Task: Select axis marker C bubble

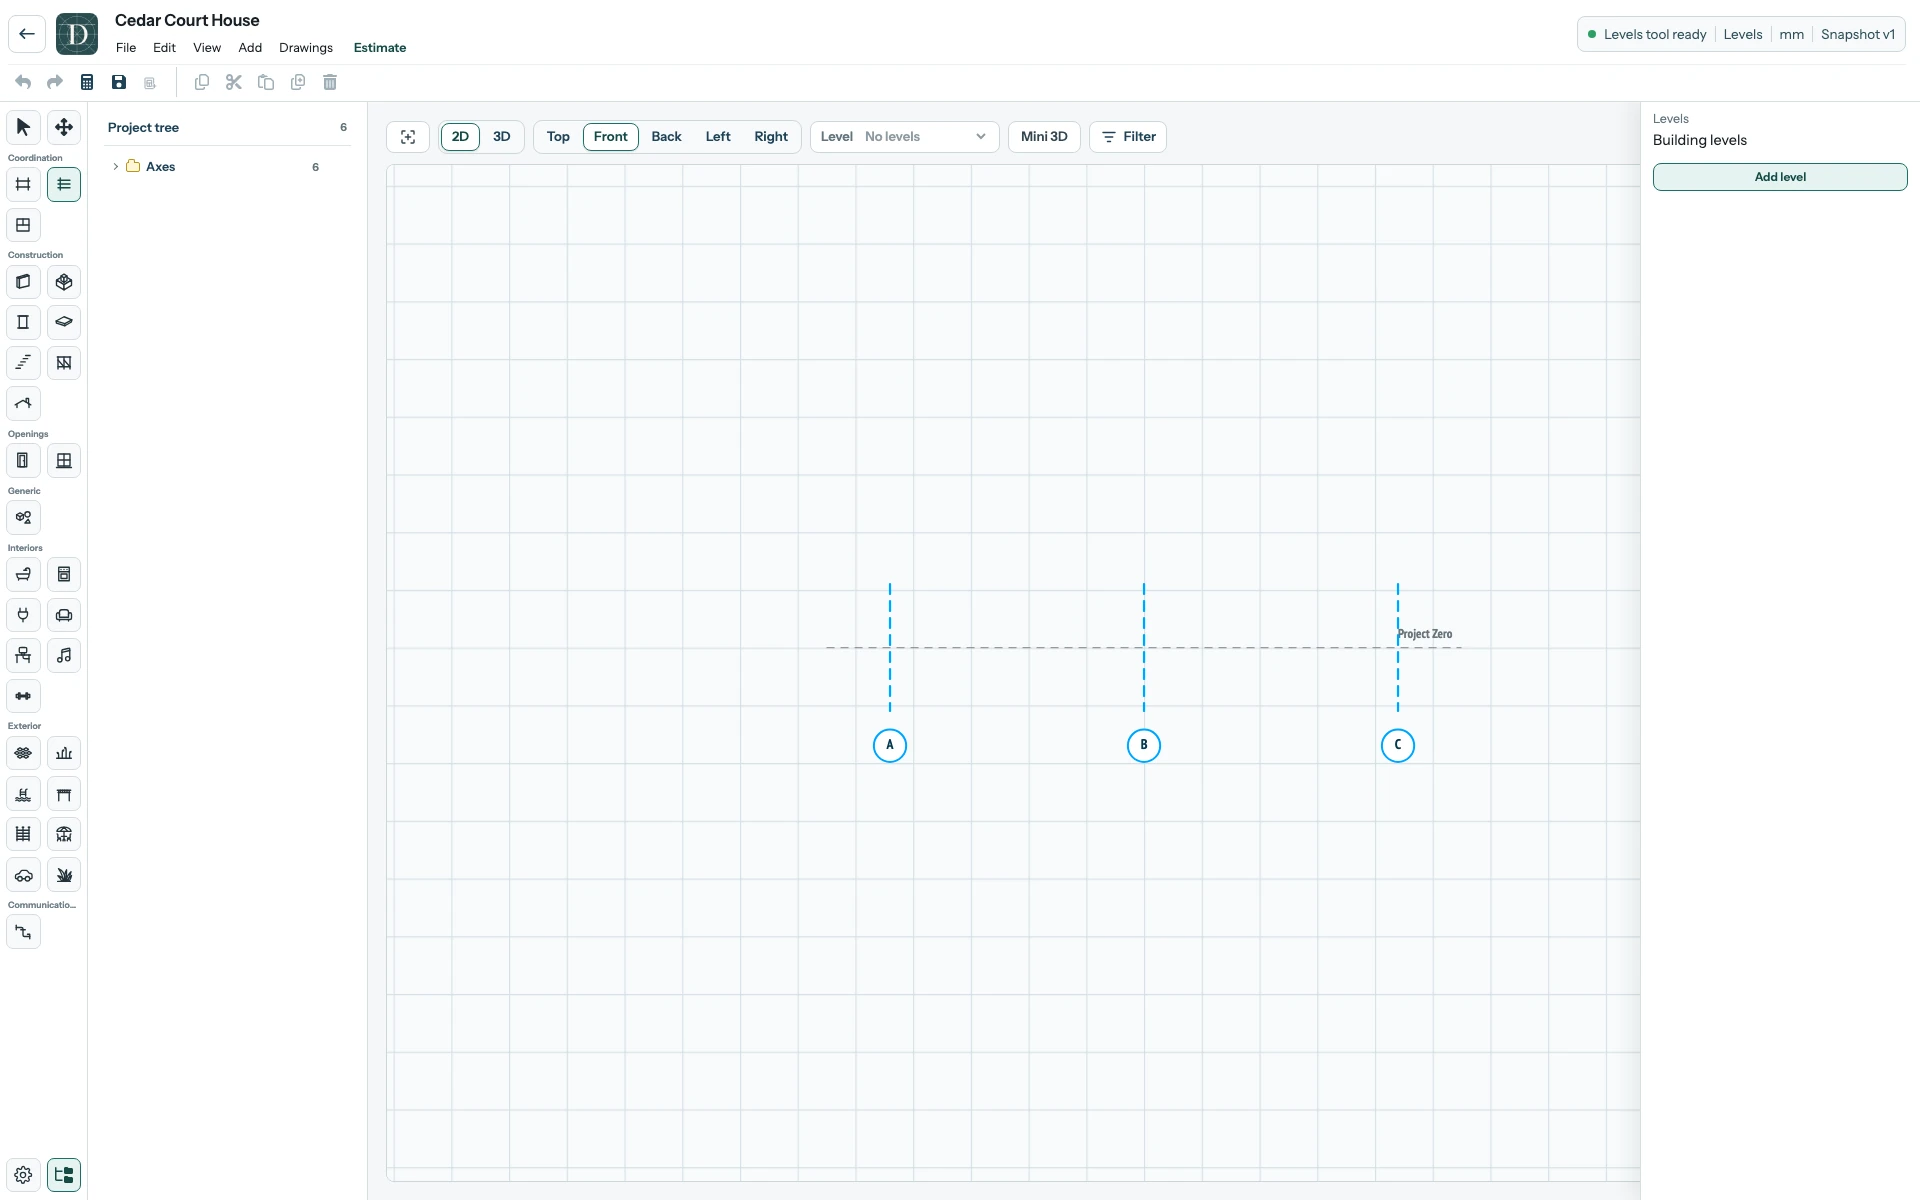Action: 1398,745
